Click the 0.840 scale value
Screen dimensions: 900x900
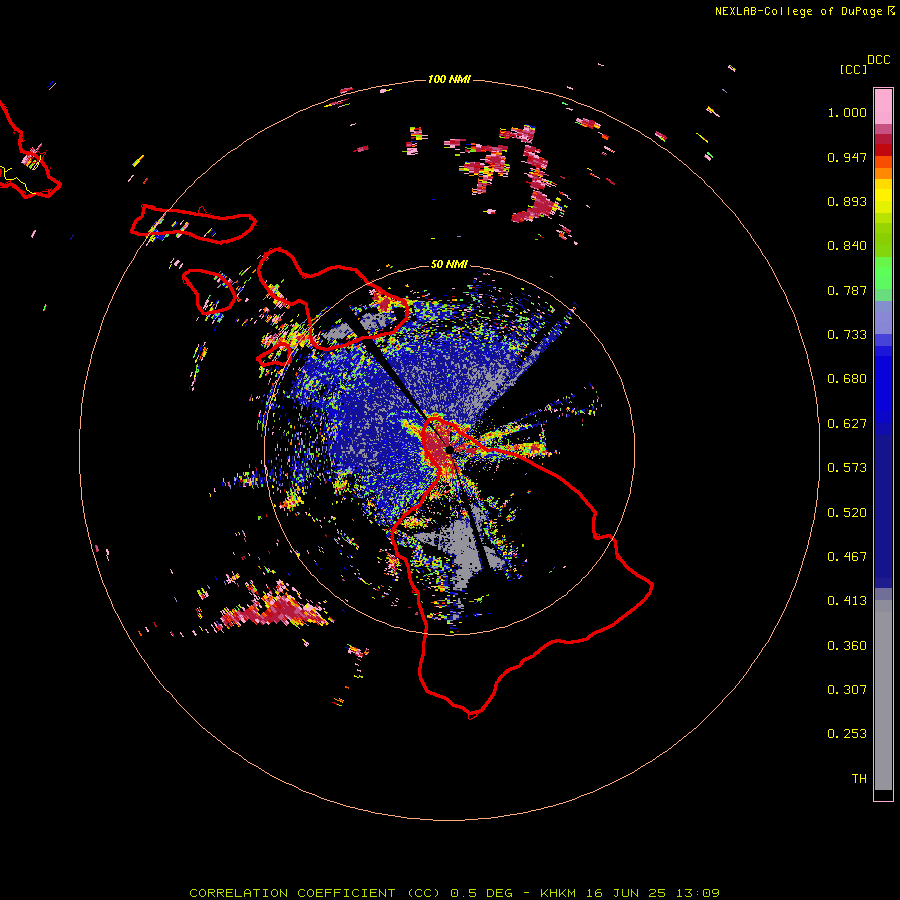(x=847, y=246)
